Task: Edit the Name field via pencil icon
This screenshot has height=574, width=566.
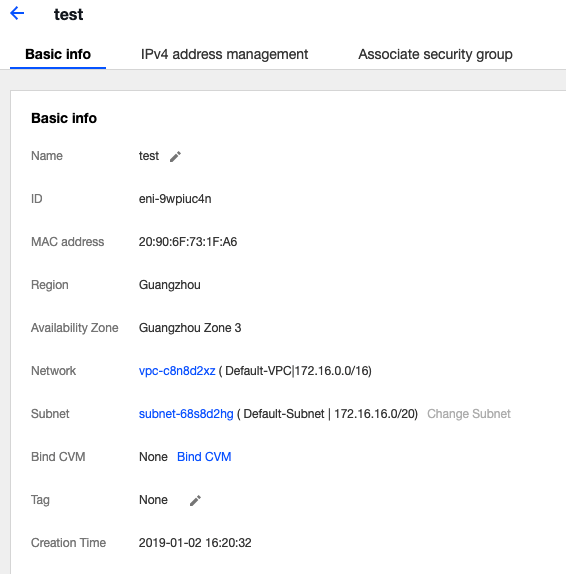Action: [175, 156]
